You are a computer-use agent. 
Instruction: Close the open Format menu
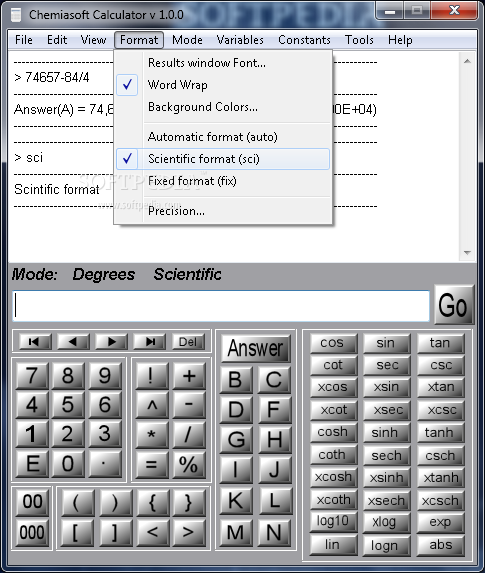tap(139, 40)
